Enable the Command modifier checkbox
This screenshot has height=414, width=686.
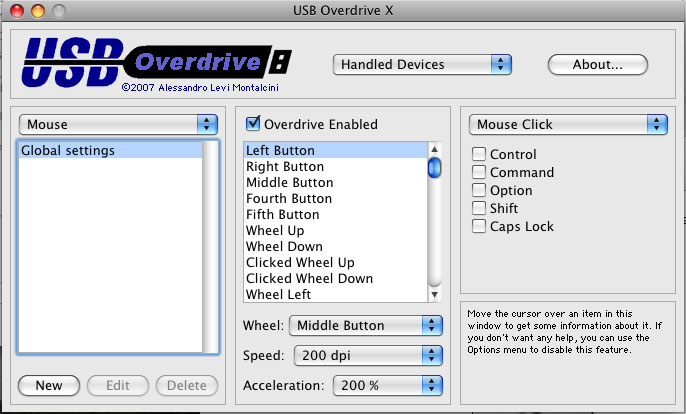[x=479, y=172]
